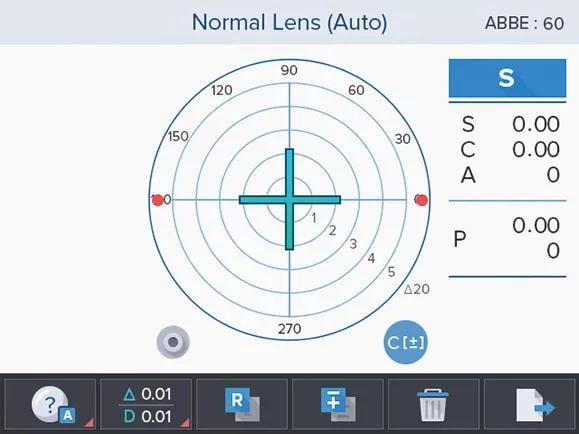Select the C cylinder value 0.00
Screen dimensions: 579x434
click(x=535, y=150)
